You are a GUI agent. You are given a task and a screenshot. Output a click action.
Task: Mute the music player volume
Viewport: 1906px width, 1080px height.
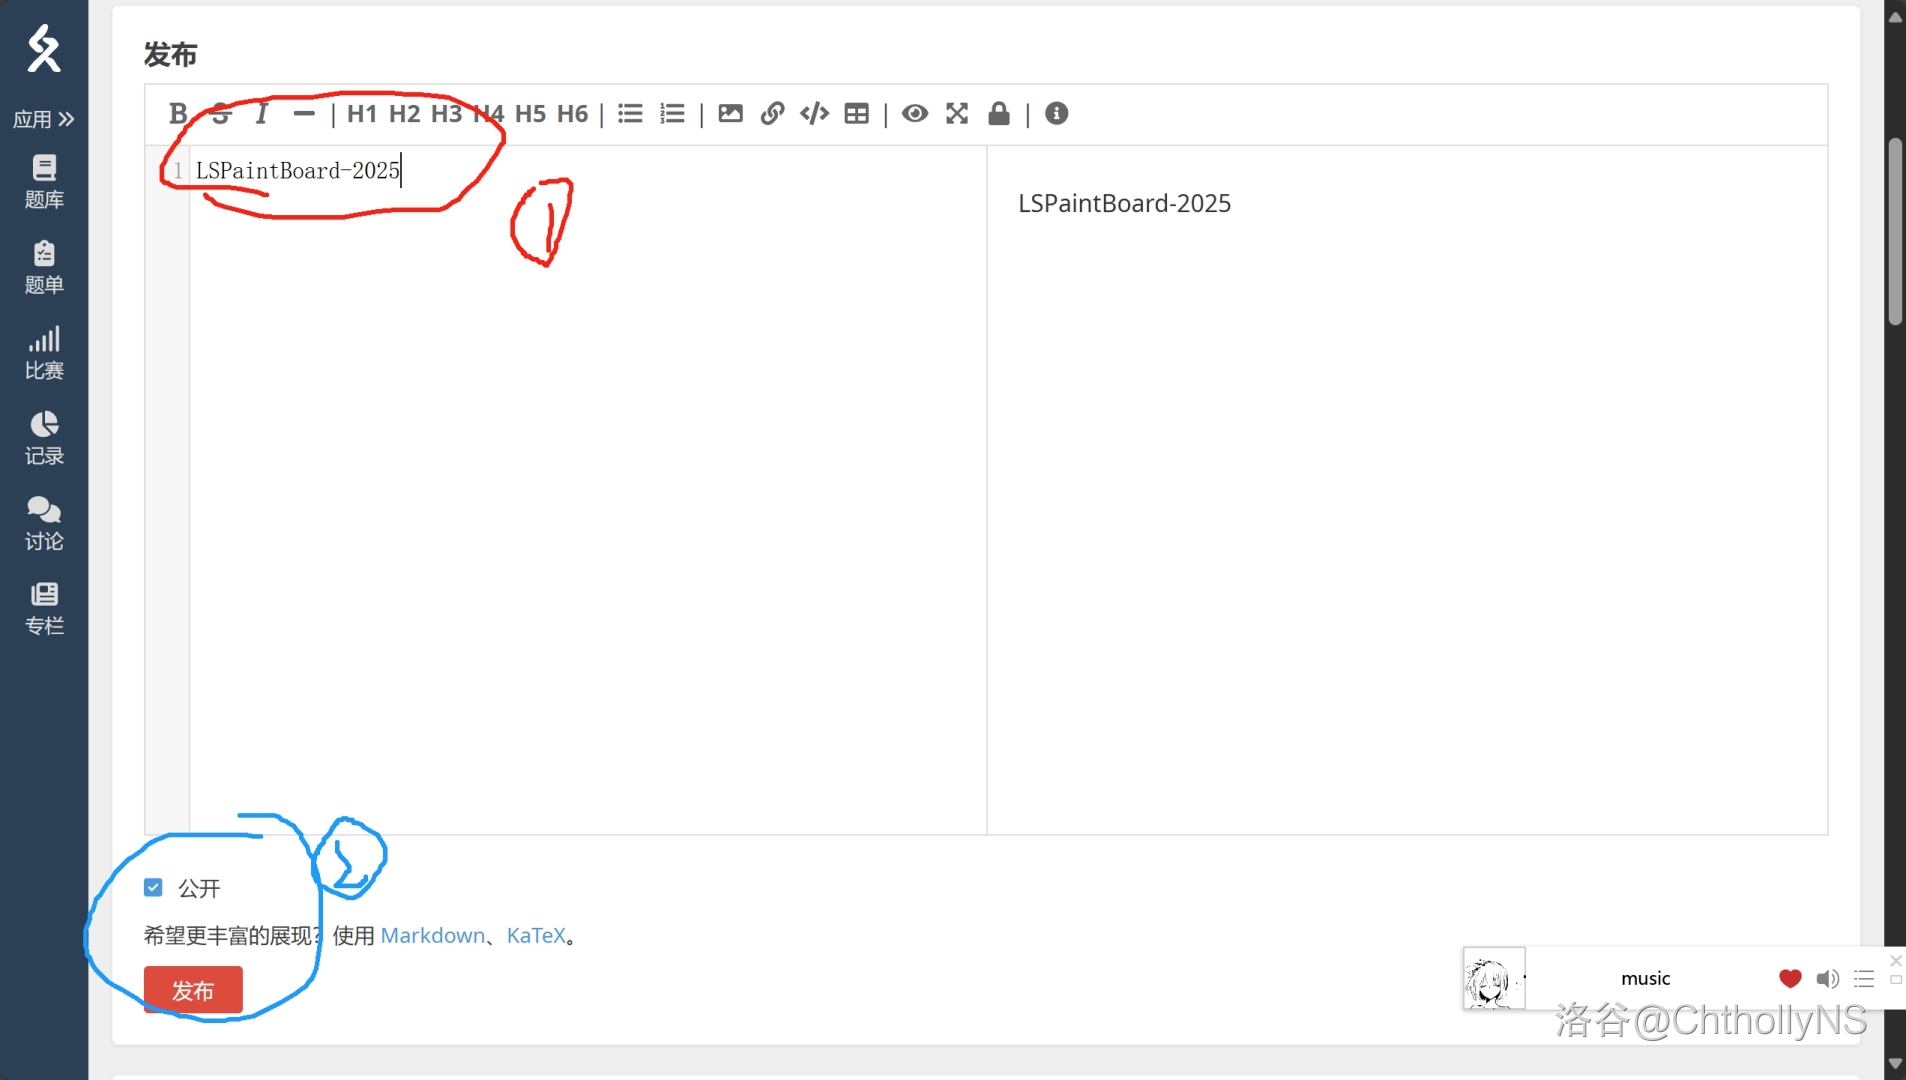pyautogui.click(x=1827, y=979)
